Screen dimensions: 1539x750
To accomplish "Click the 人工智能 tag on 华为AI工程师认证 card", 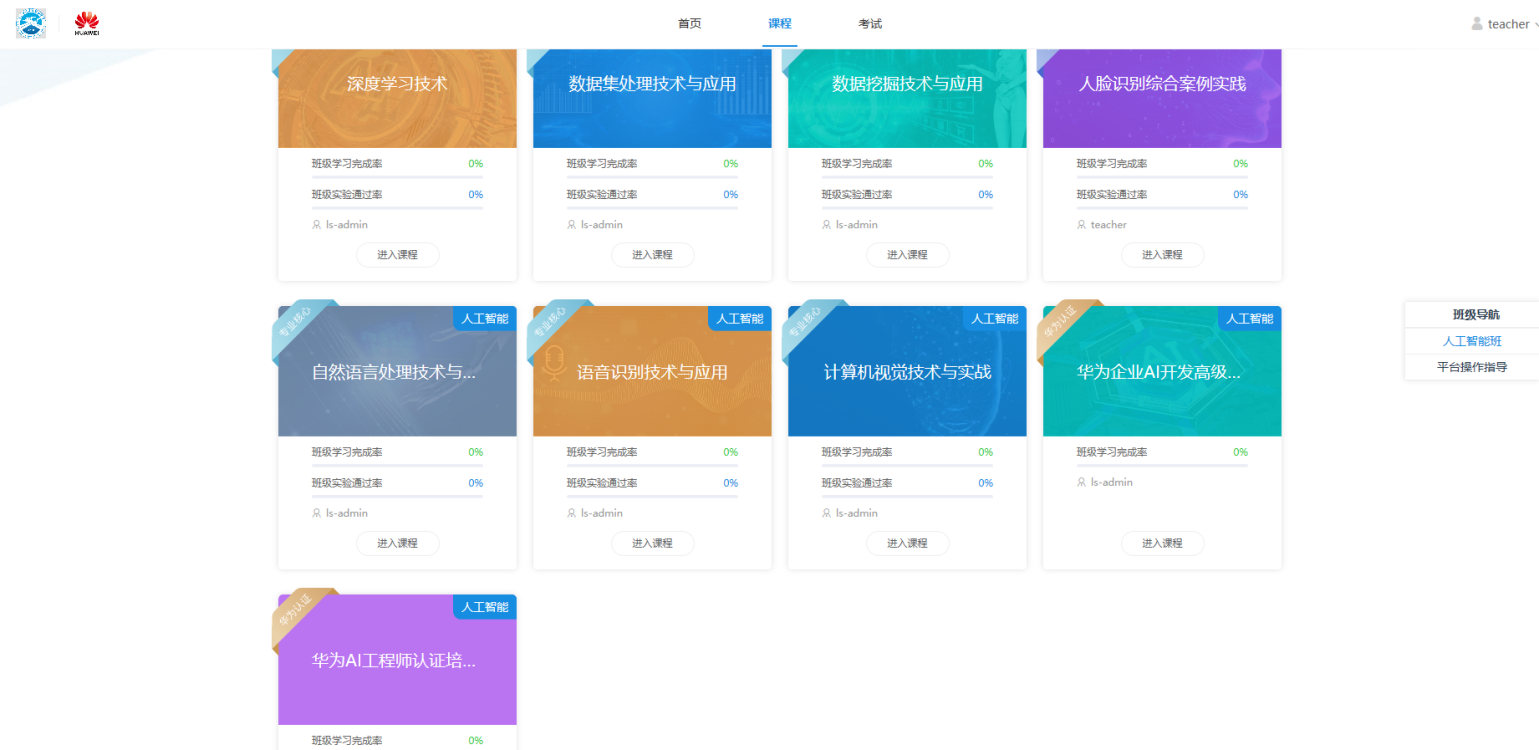I will click(485, 607).
